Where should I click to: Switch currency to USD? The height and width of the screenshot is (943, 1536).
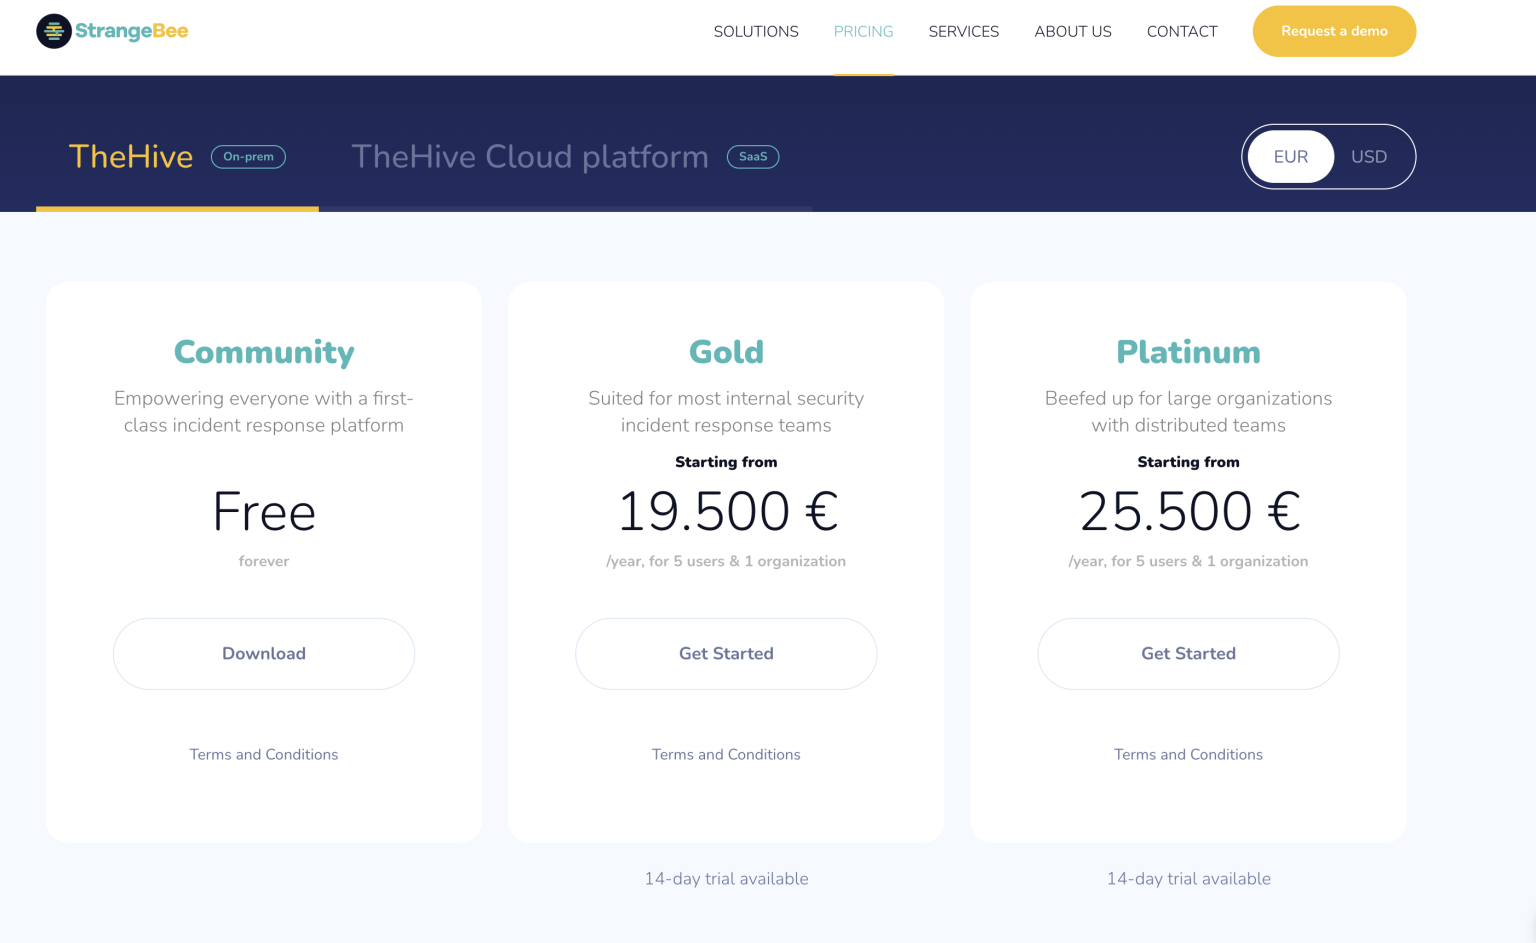(1369, 156)
